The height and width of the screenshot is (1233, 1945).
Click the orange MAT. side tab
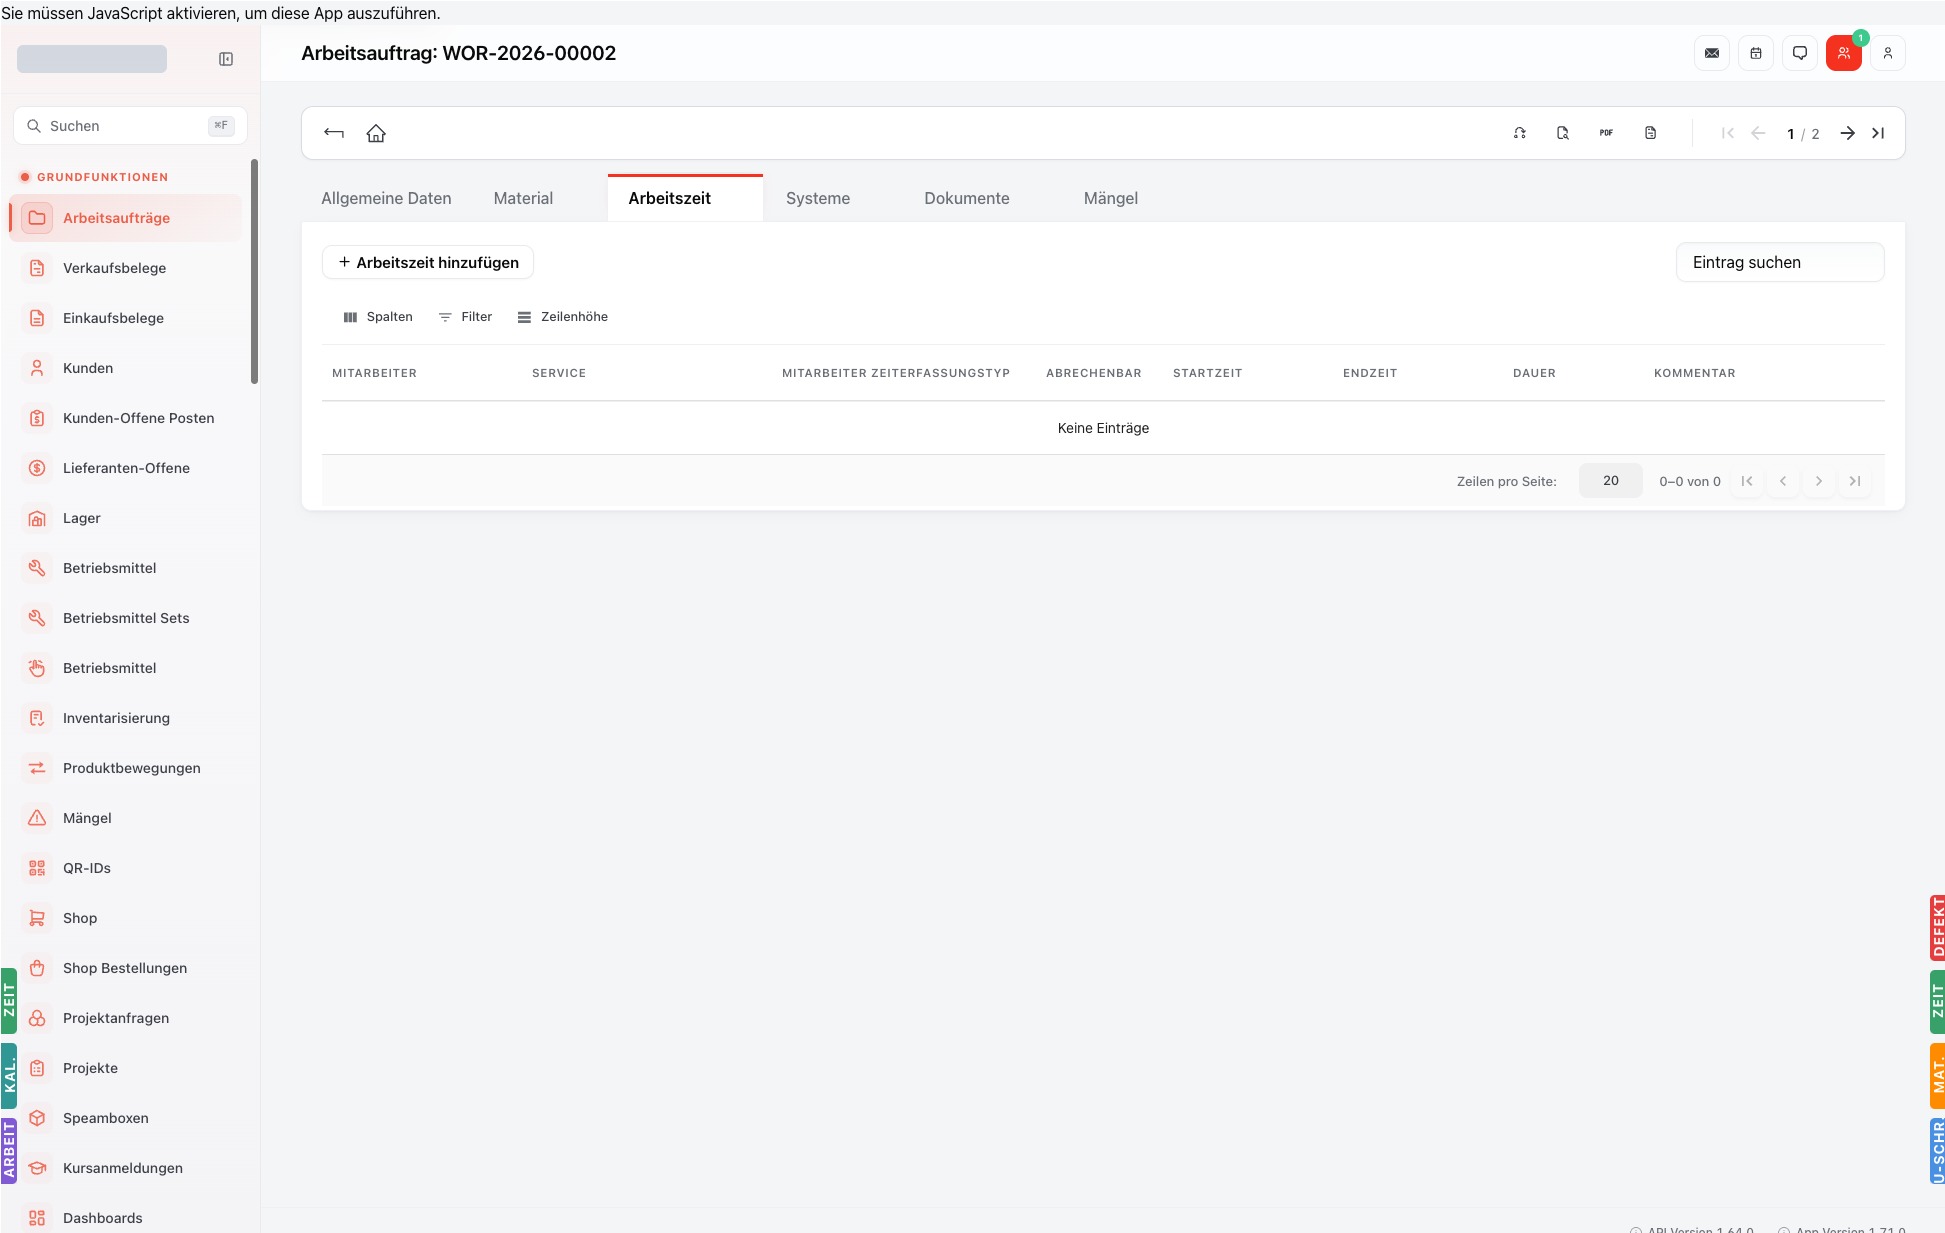tap(1937, 1076)
